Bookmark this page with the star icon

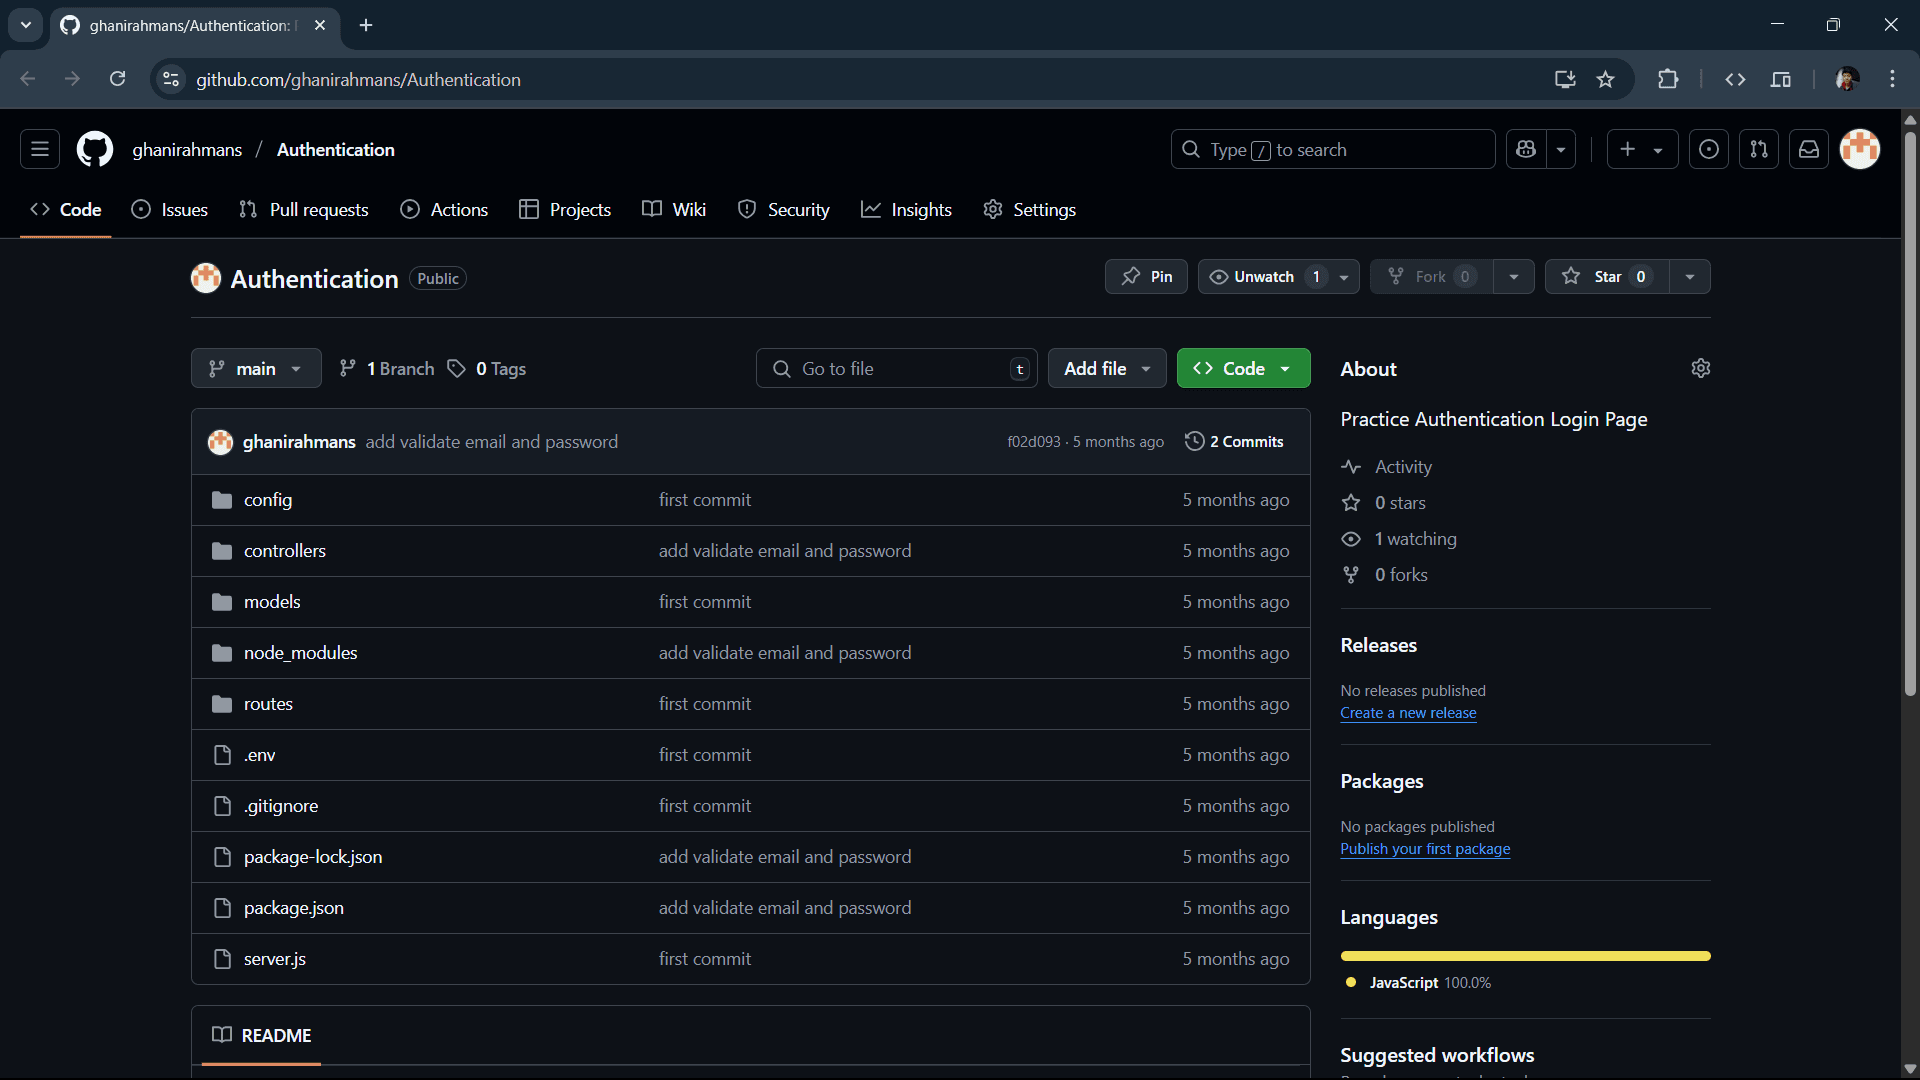(1606, 80)
